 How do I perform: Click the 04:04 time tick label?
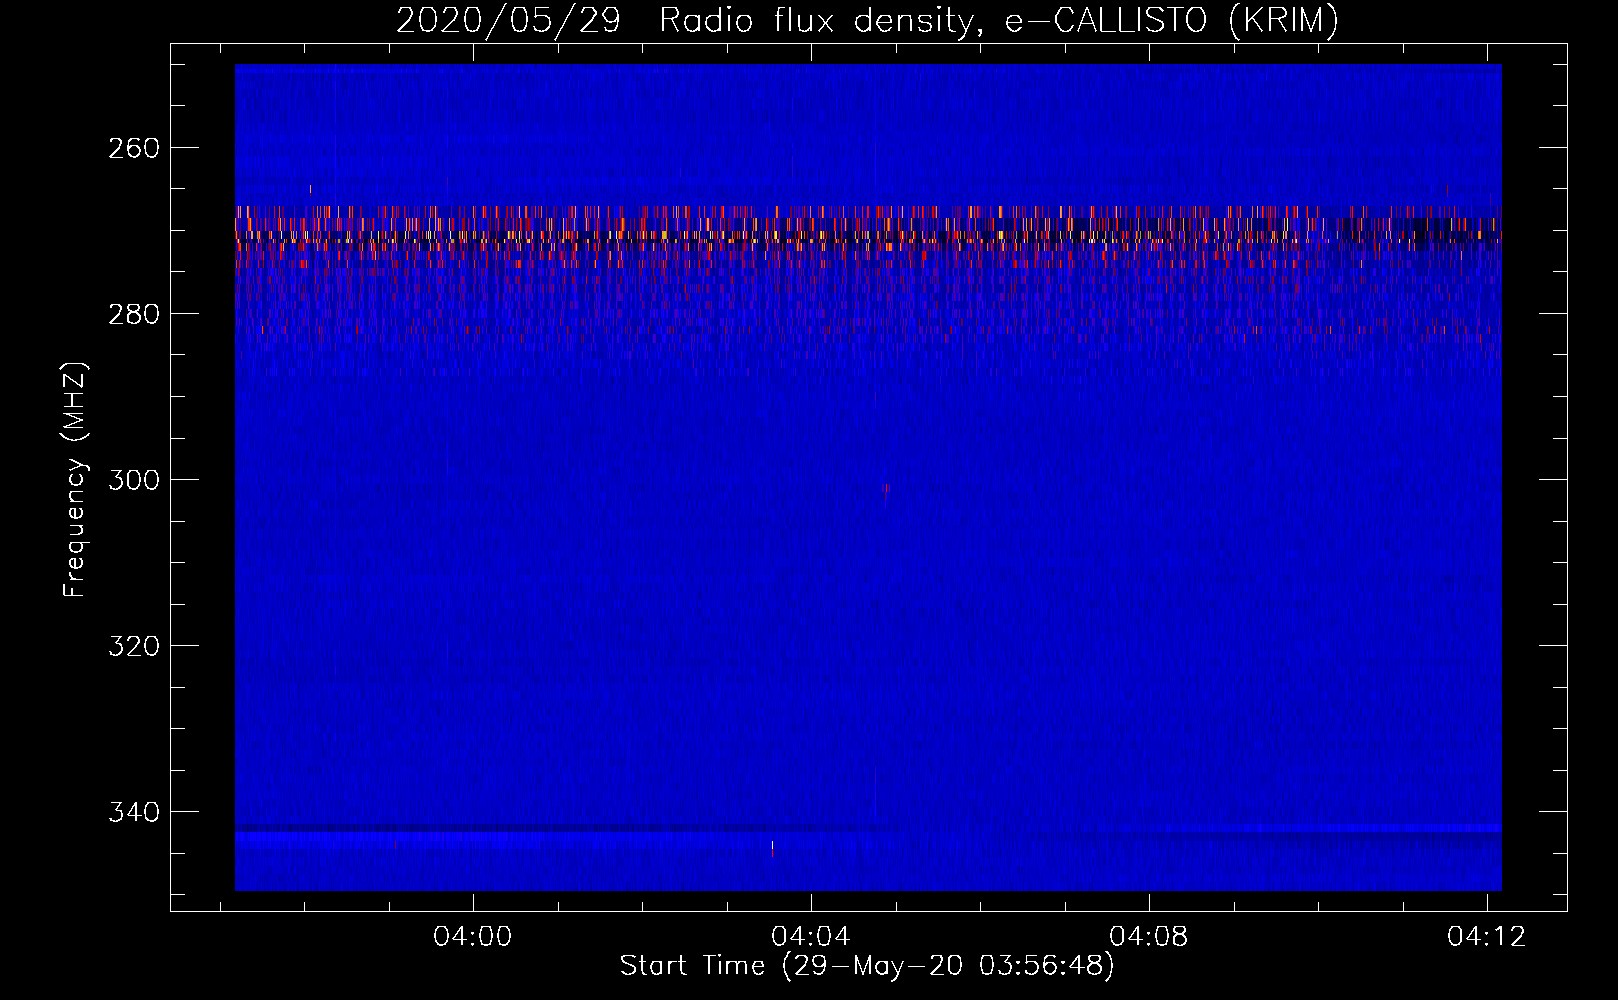(811, 936)
